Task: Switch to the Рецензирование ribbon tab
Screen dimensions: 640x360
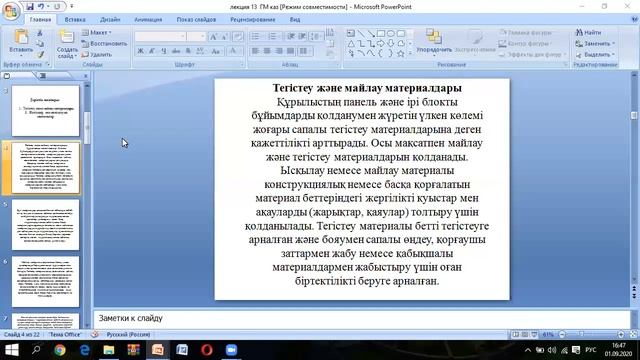Action: [x=253, y=20]
